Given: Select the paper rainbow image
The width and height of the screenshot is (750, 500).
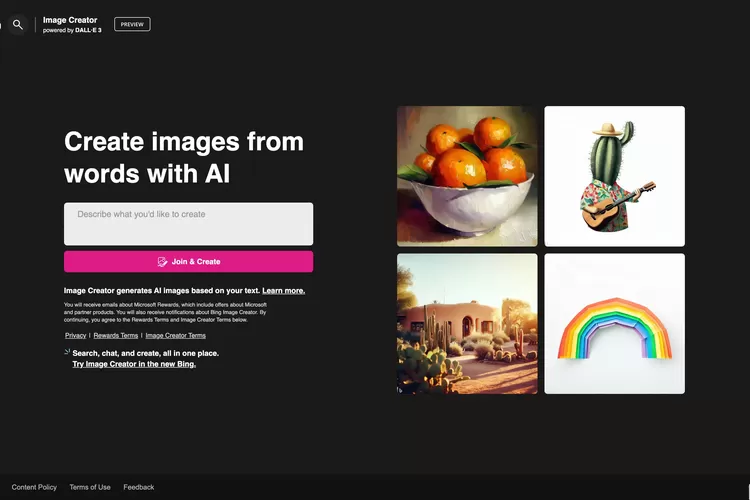Looking at the screenshot, I should point(614,323).
